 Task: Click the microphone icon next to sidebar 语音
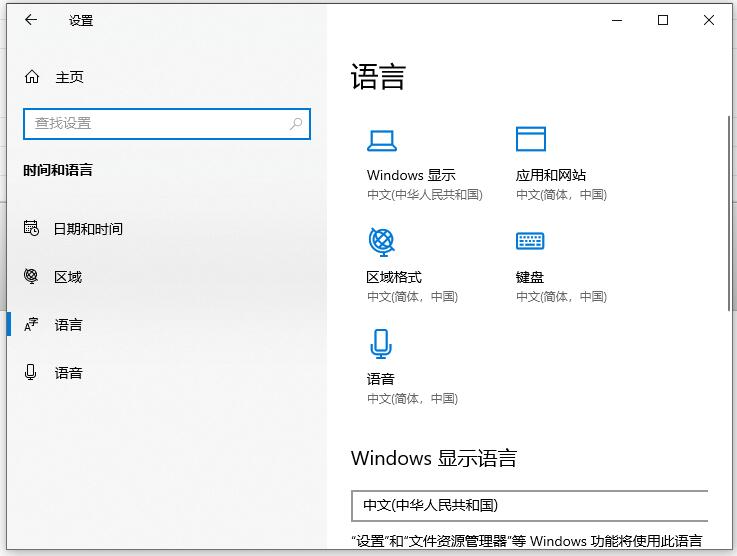[x=31, y=373]
